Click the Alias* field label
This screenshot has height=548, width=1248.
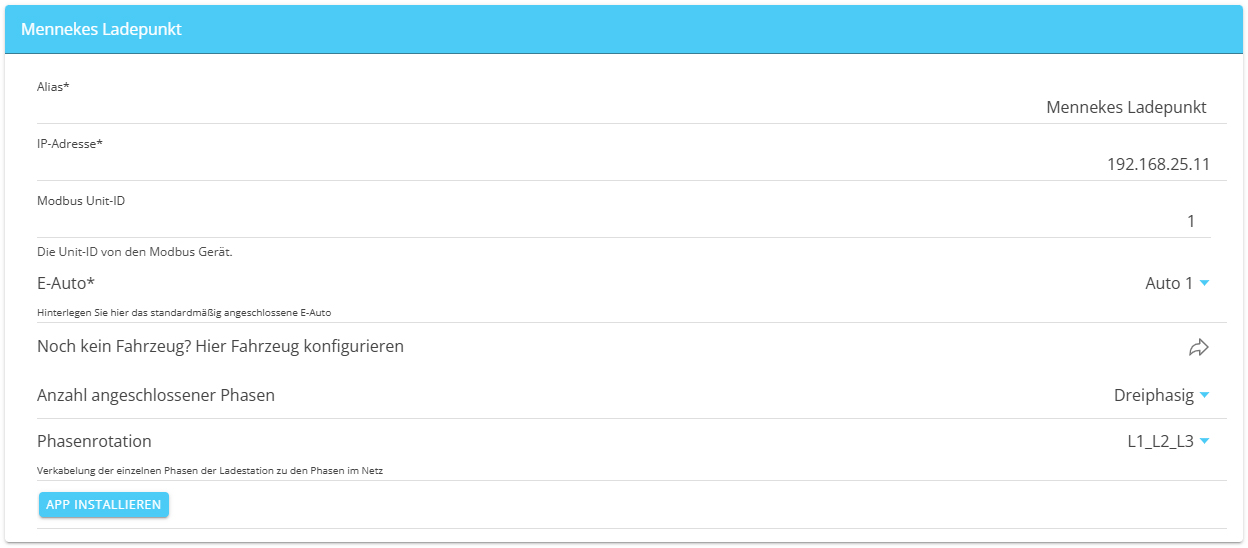pos(53,86)
